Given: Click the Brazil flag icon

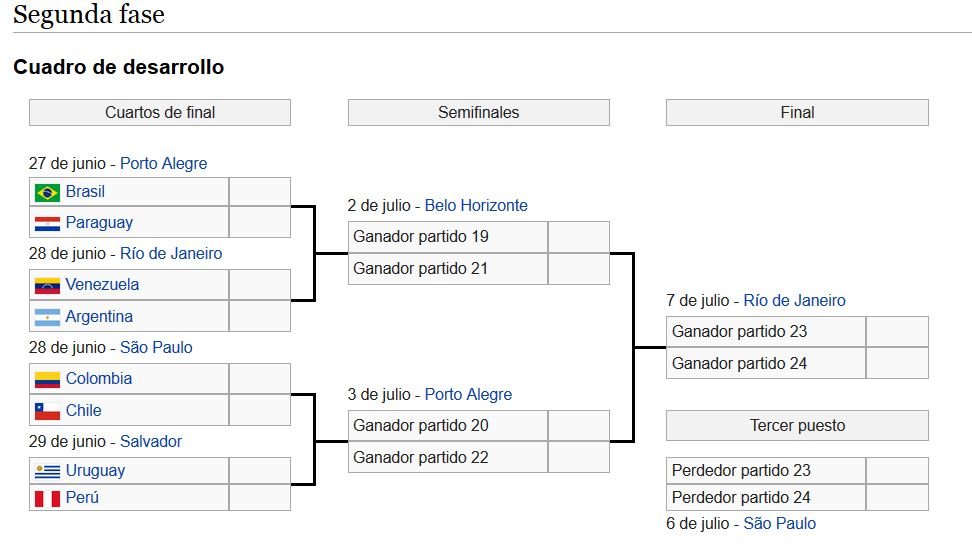Looking at the screenshot, I should click(47, 192).
